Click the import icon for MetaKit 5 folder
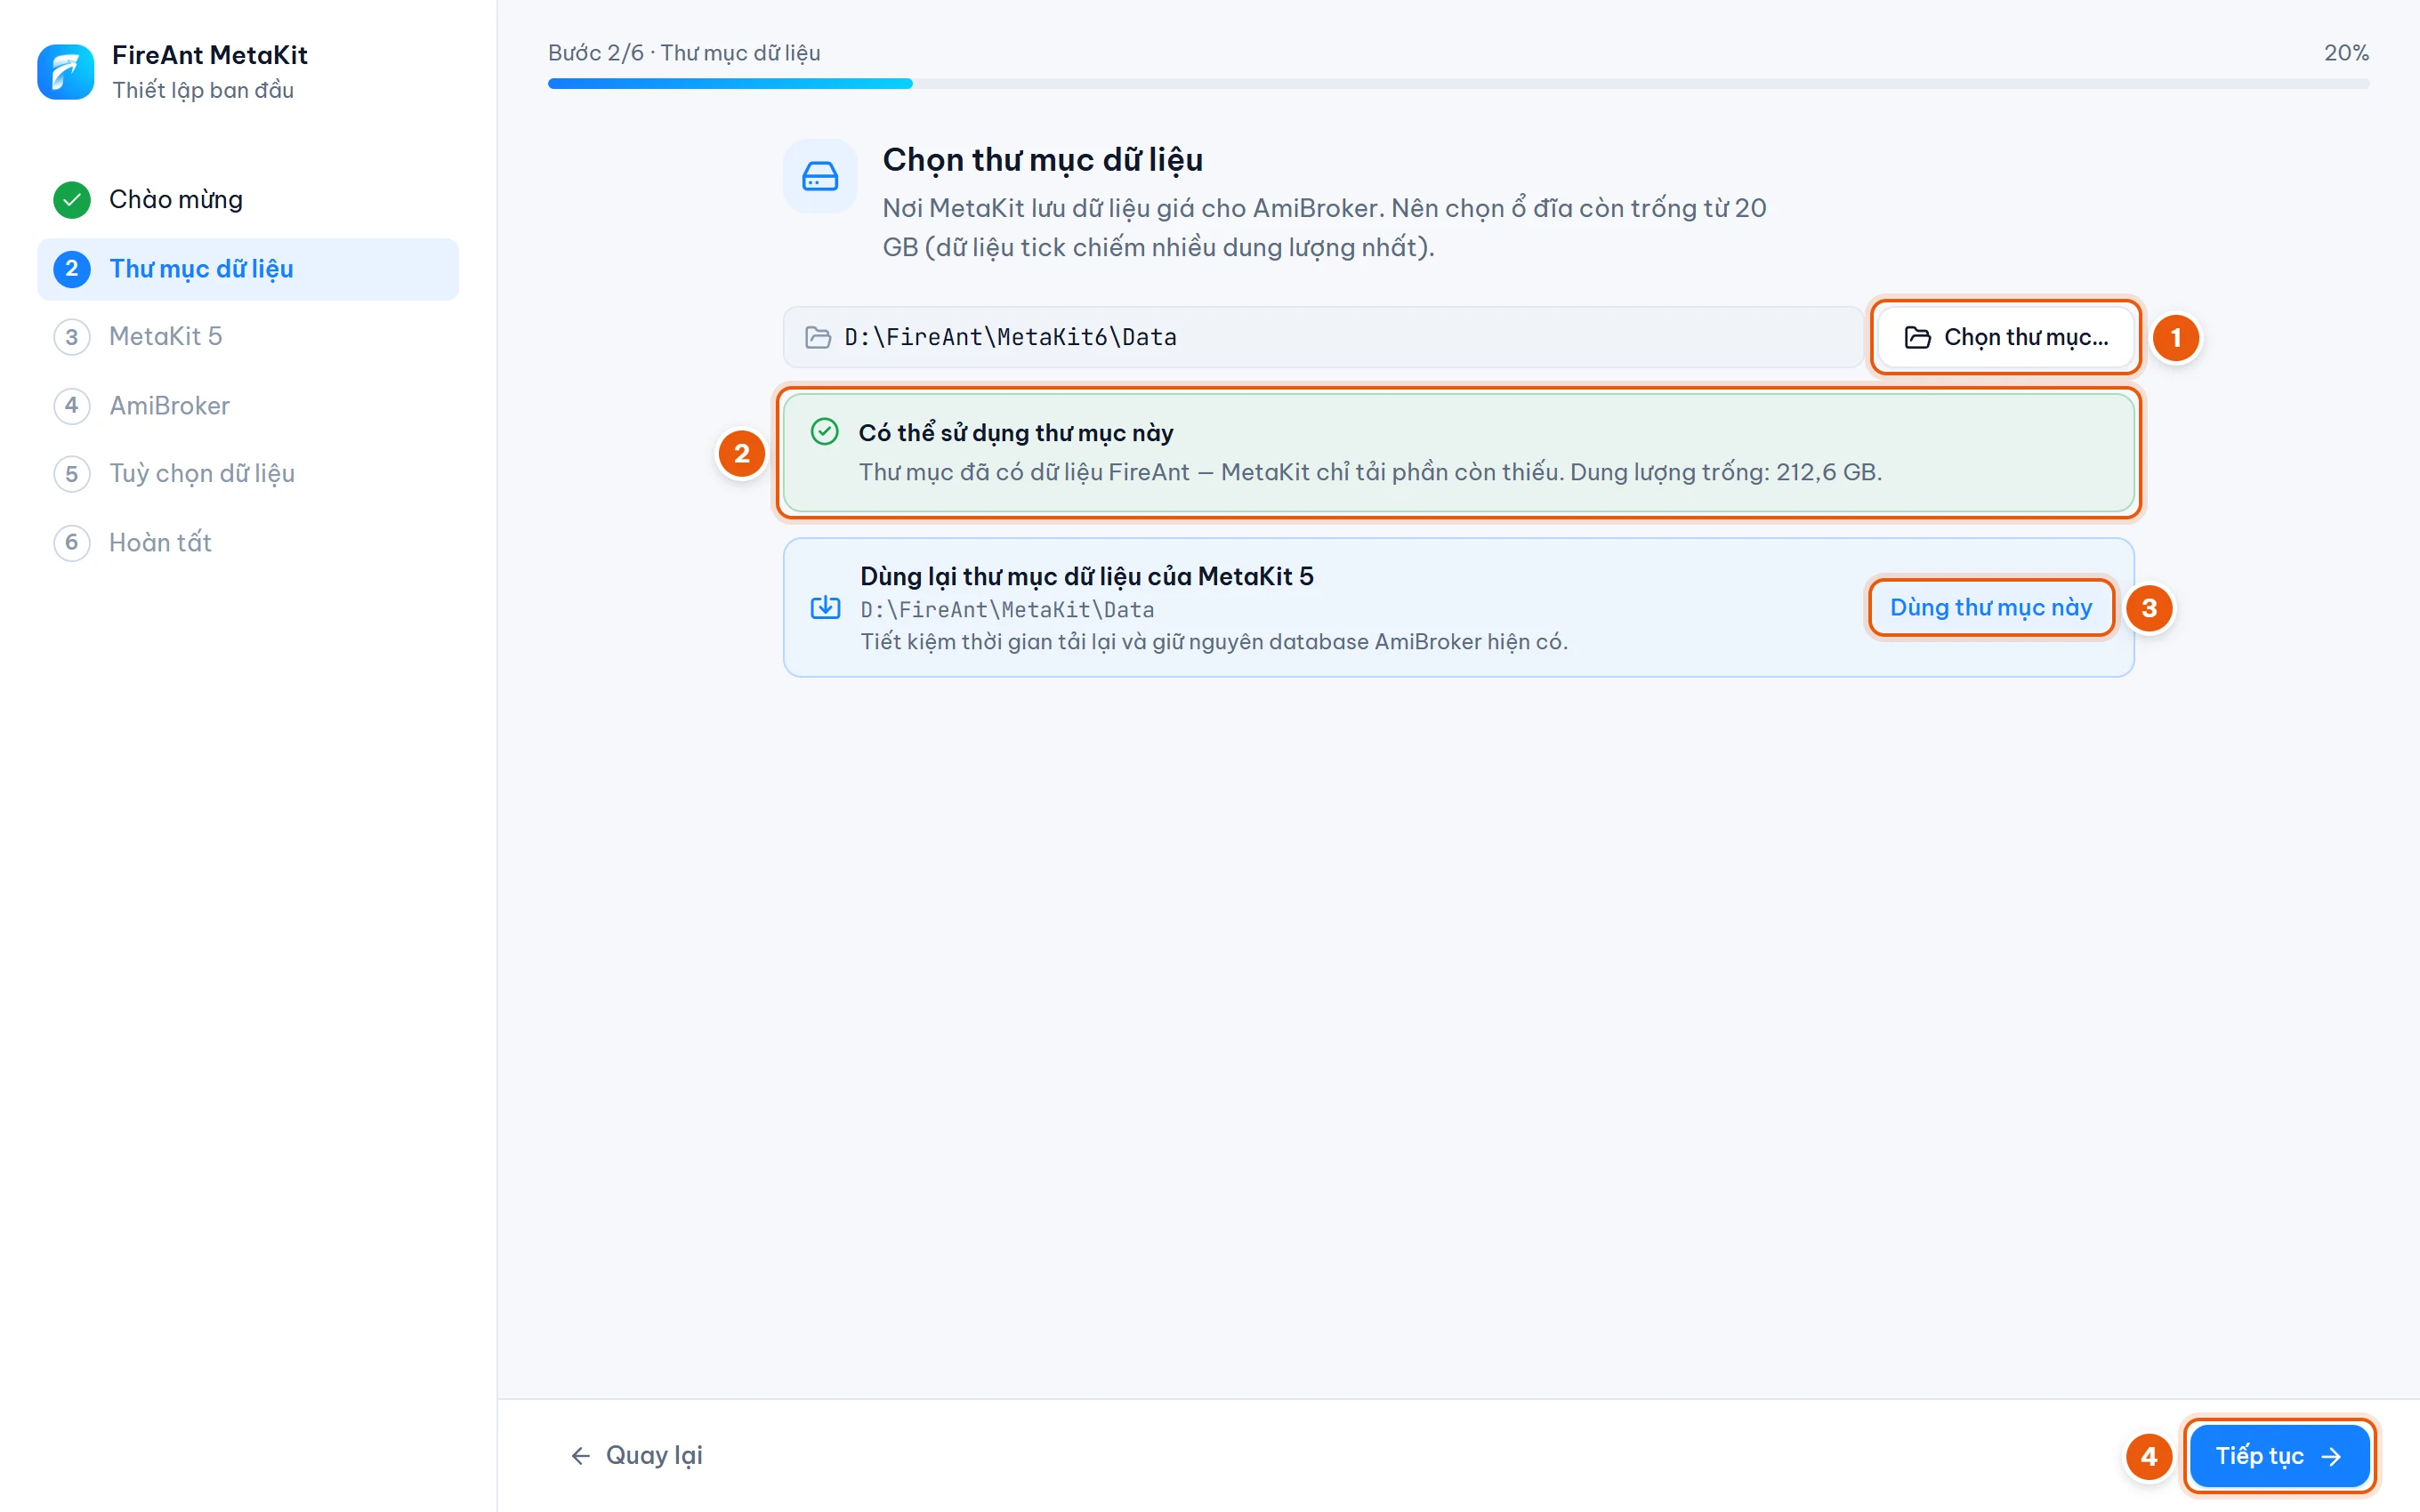Viewport: 2420px width, 1512px height. pyautogui.click(x=825, y=607)
